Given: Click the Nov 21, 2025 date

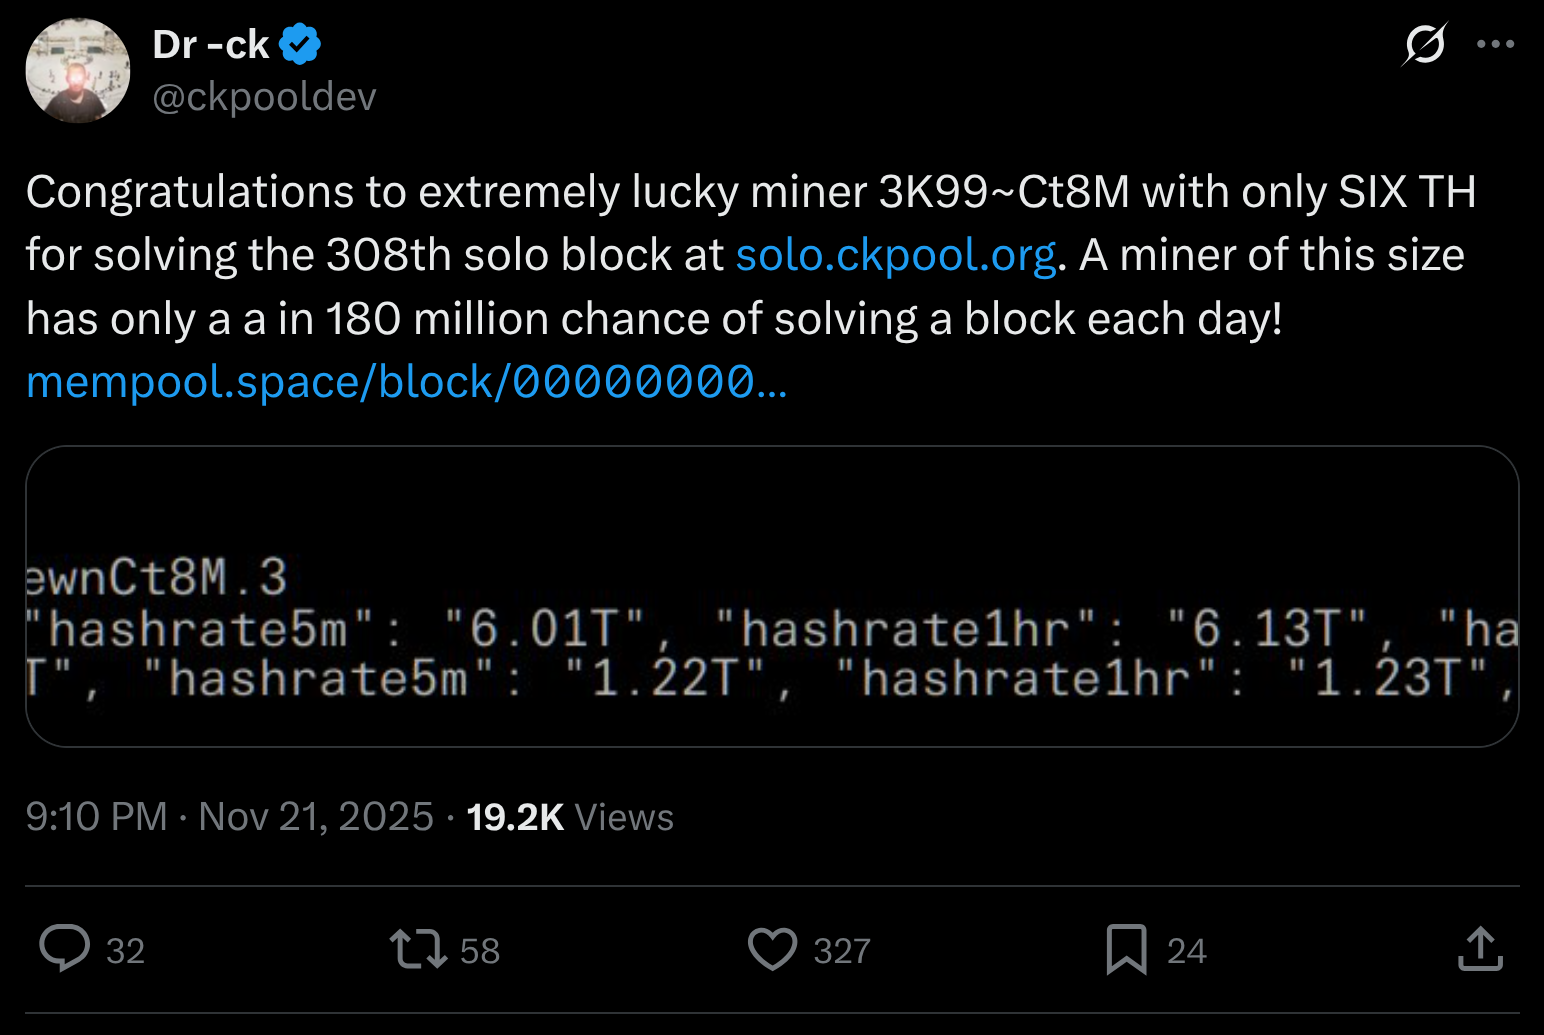Looking at the screenshot, I should (x=316, y=817).
